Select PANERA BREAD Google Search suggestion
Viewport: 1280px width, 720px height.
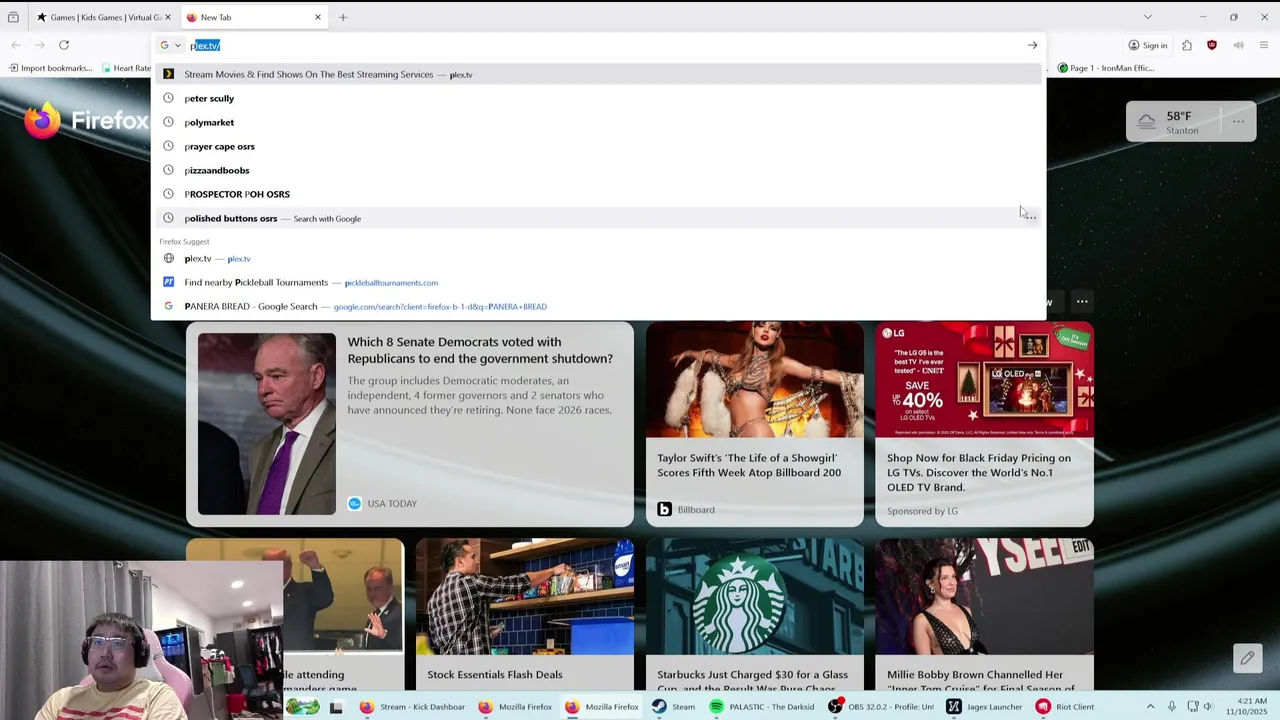tap(598, 306)
